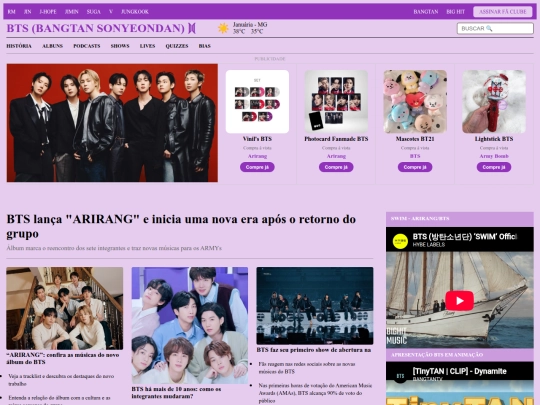Open the JUNGKOOK member link
Screen dimensions: 540x405
[x=135, y=12]
